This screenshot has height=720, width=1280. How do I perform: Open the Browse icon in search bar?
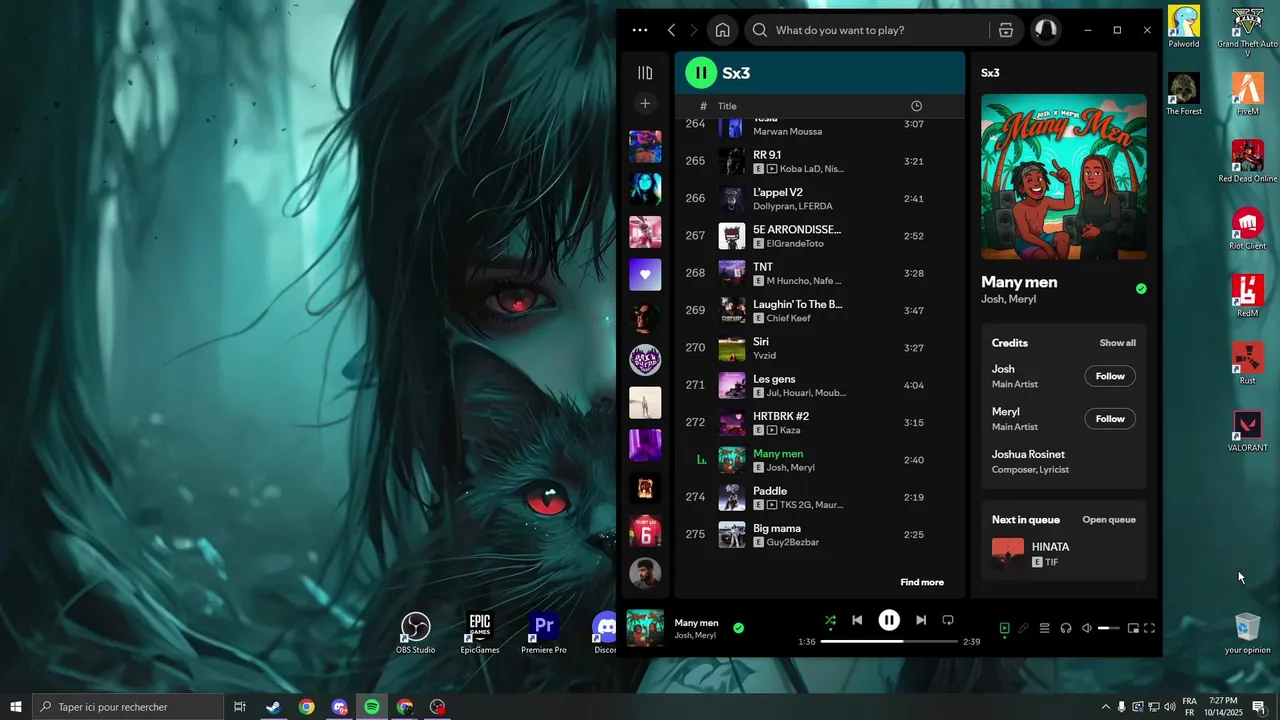[1006, 30]
